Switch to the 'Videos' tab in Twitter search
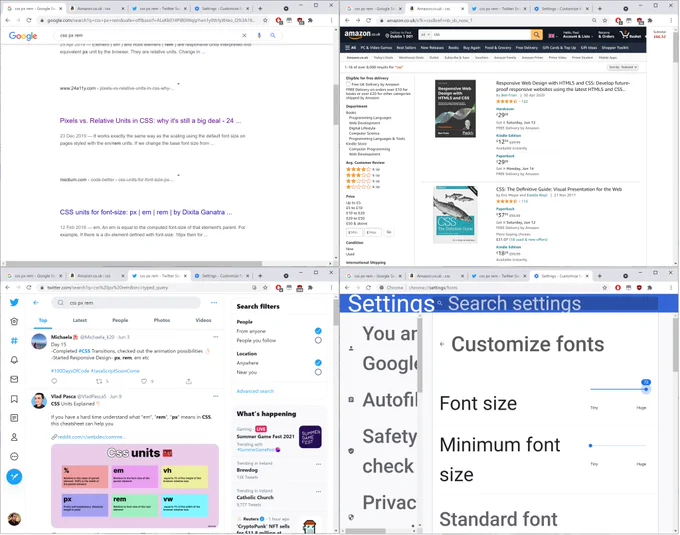 click(203, 320)
